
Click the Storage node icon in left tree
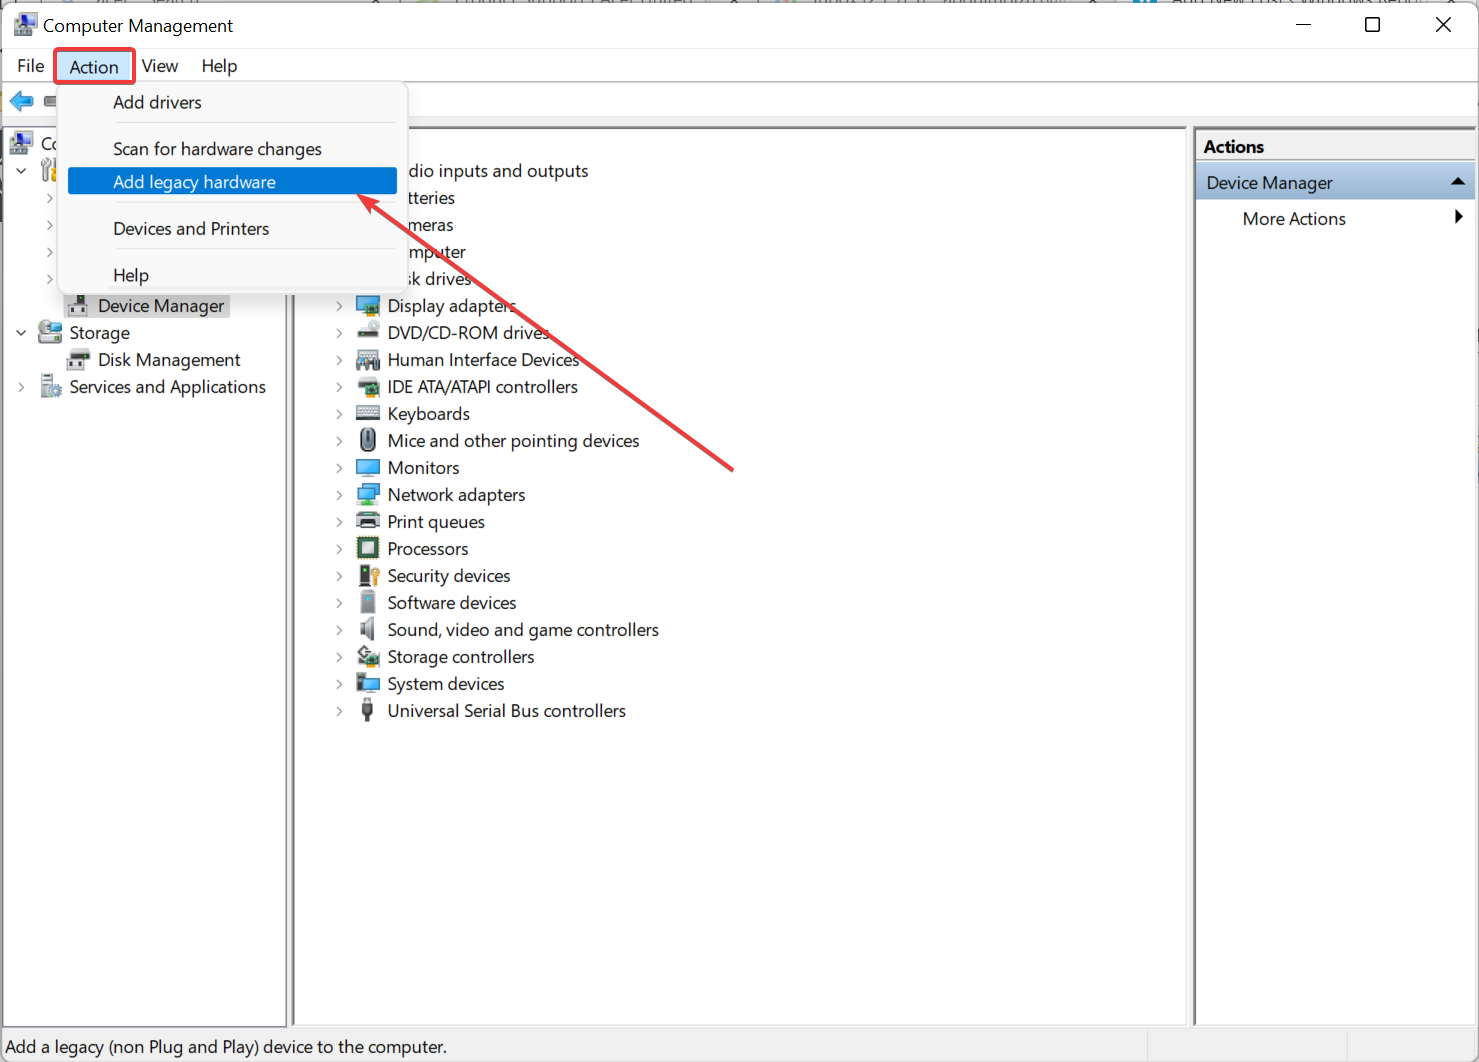click(50, 332)
